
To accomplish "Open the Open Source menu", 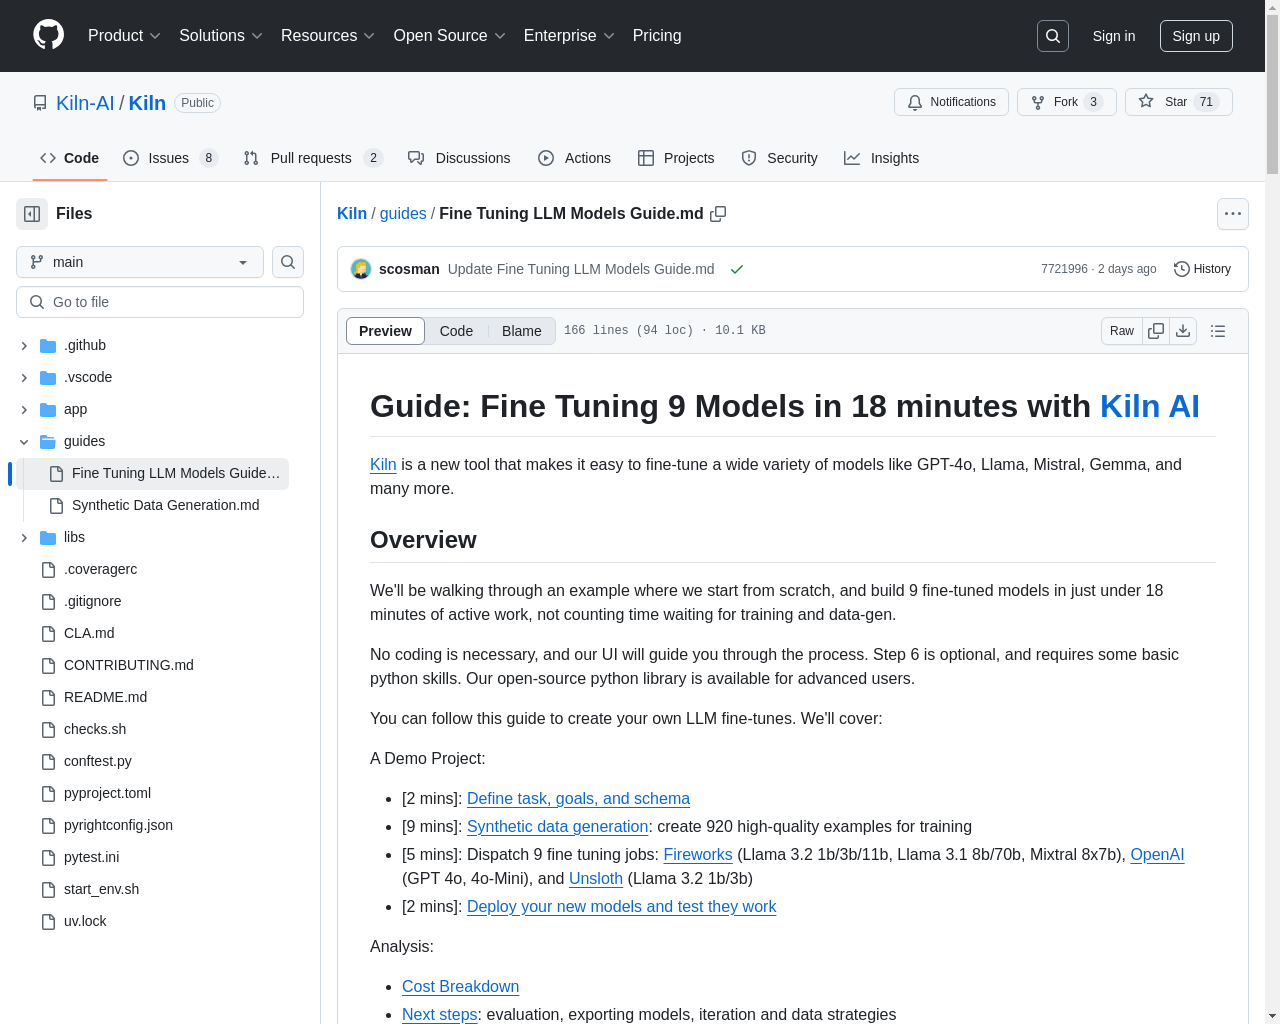I will [450, 36].
